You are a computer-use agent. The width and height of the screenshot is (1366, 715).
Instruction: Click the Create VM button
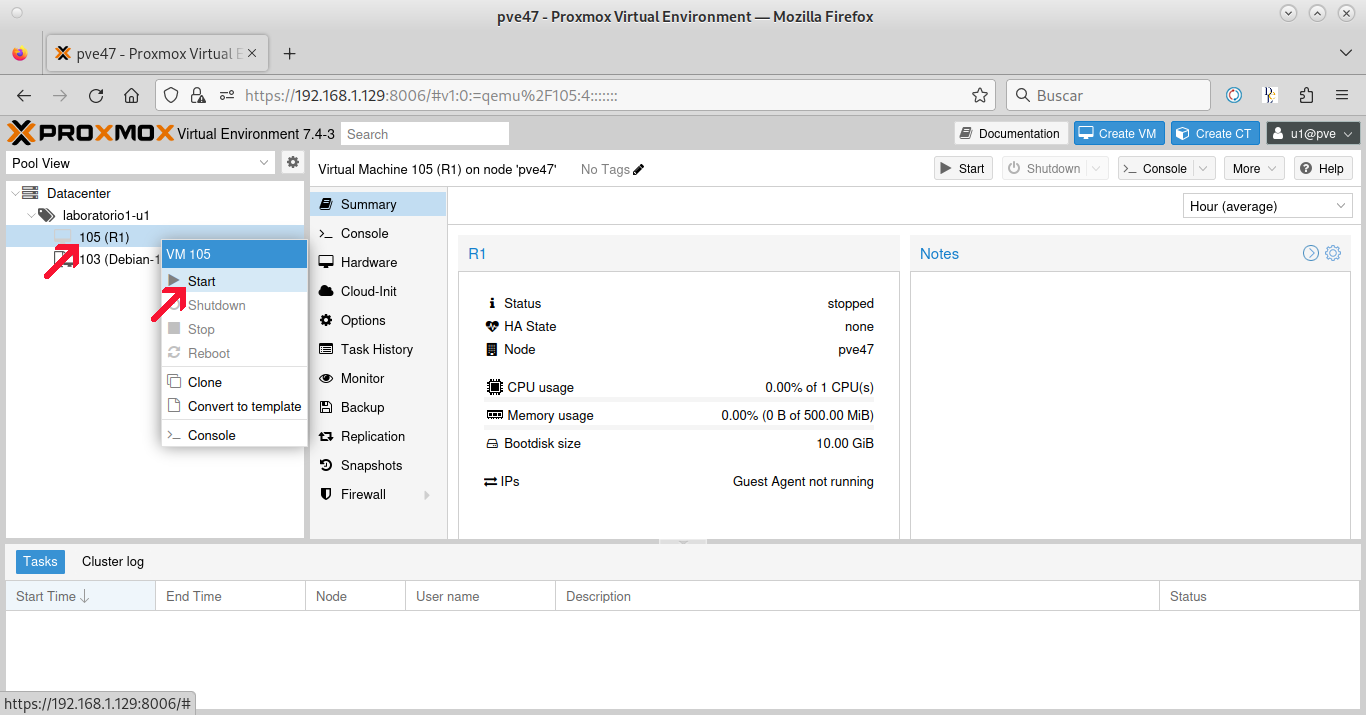1118,133
